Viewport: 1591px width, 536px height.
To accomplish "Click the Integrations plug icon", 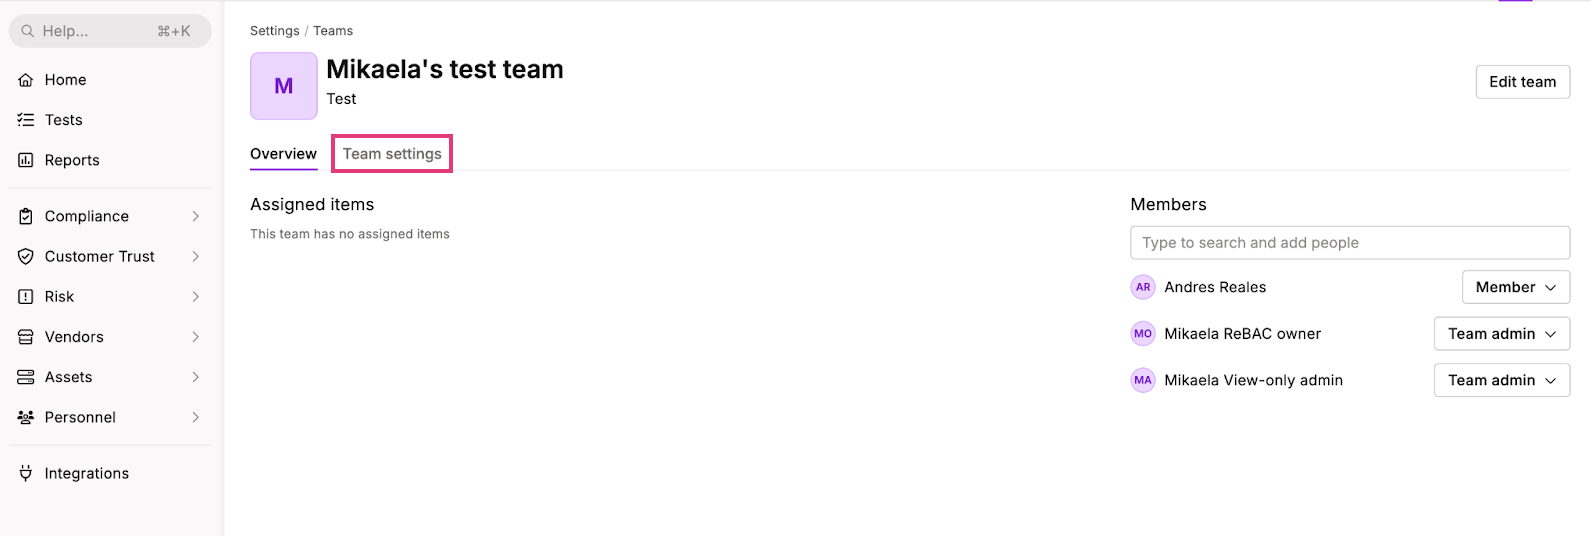I will 26,473.
